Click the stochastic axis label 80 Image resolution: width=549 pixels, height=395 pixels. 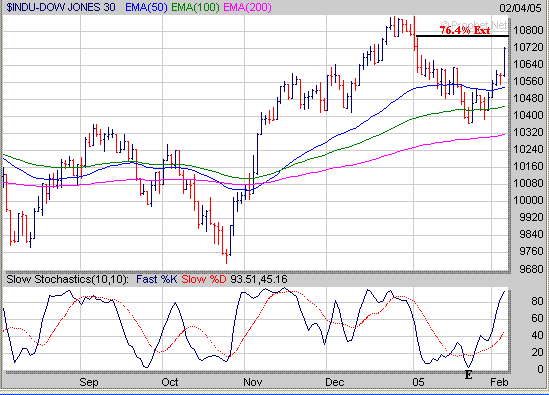537,301
